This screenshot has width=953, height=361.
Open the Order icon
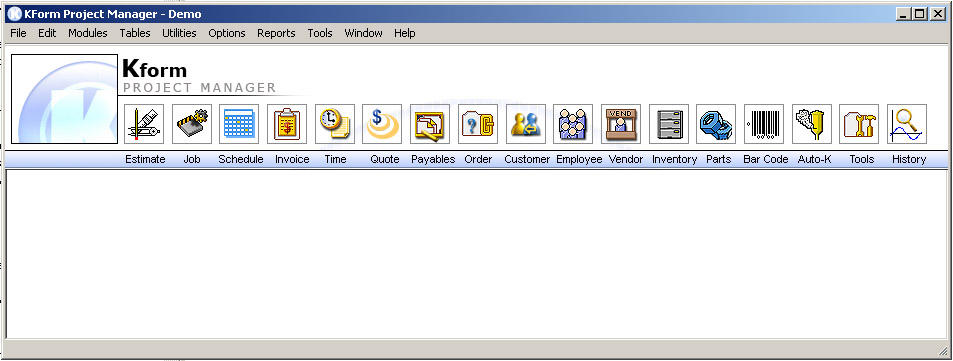478,124
